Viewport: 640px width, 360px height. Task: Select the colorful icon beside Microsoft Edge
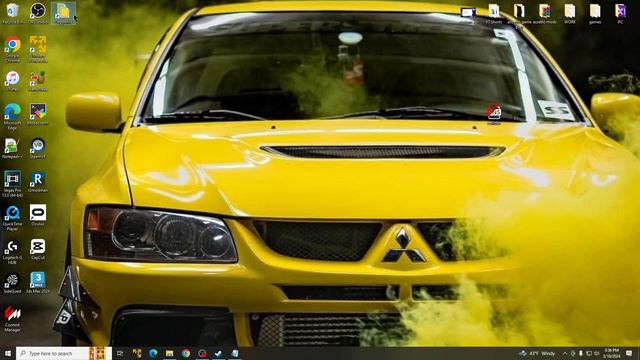[38, 114]
